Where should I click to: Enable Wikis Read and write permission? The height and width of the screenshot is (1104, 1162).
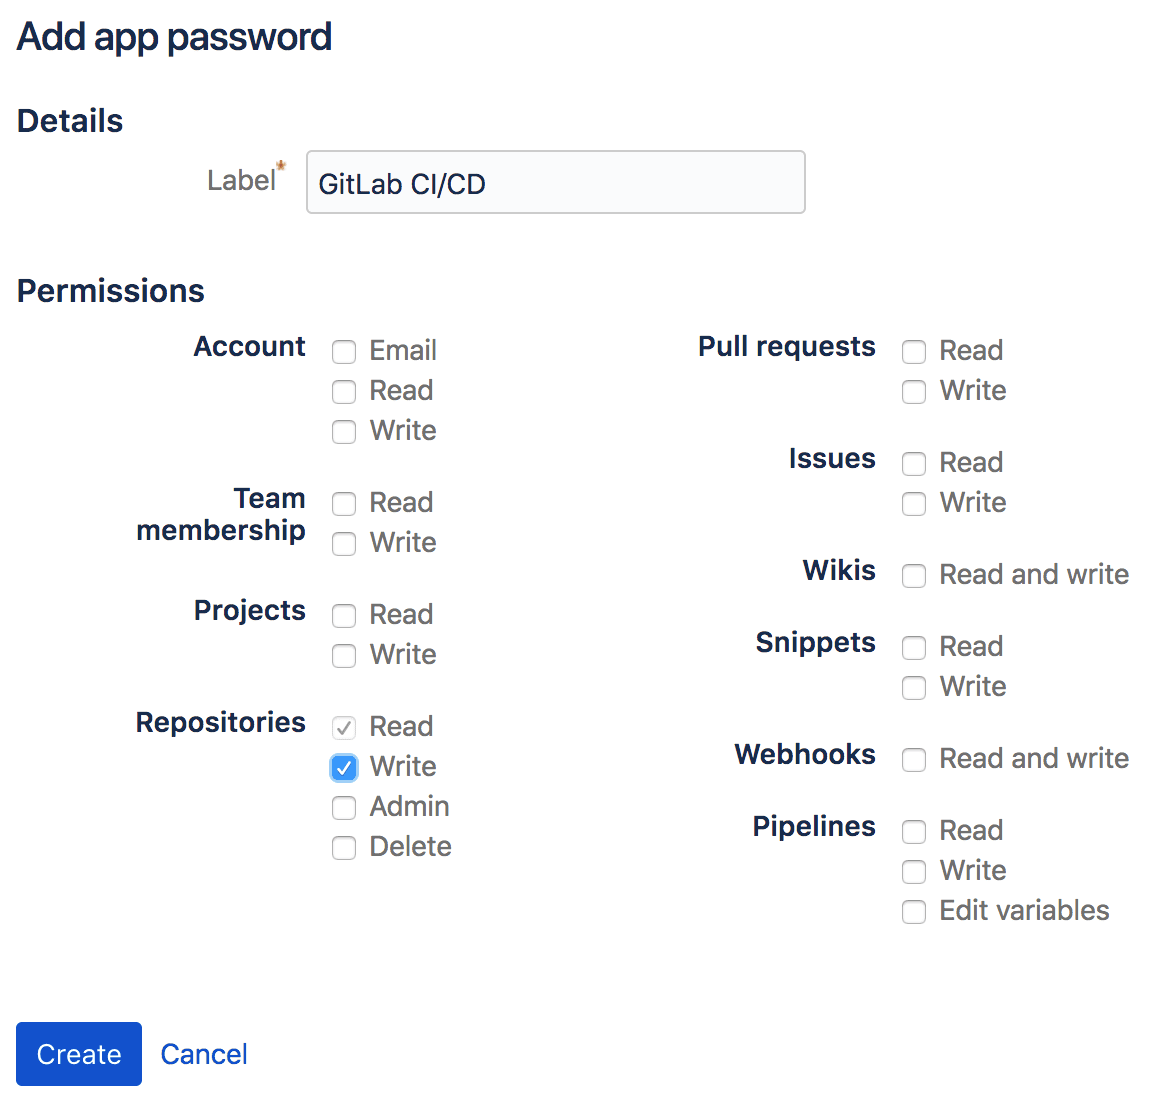click(914, 576)
